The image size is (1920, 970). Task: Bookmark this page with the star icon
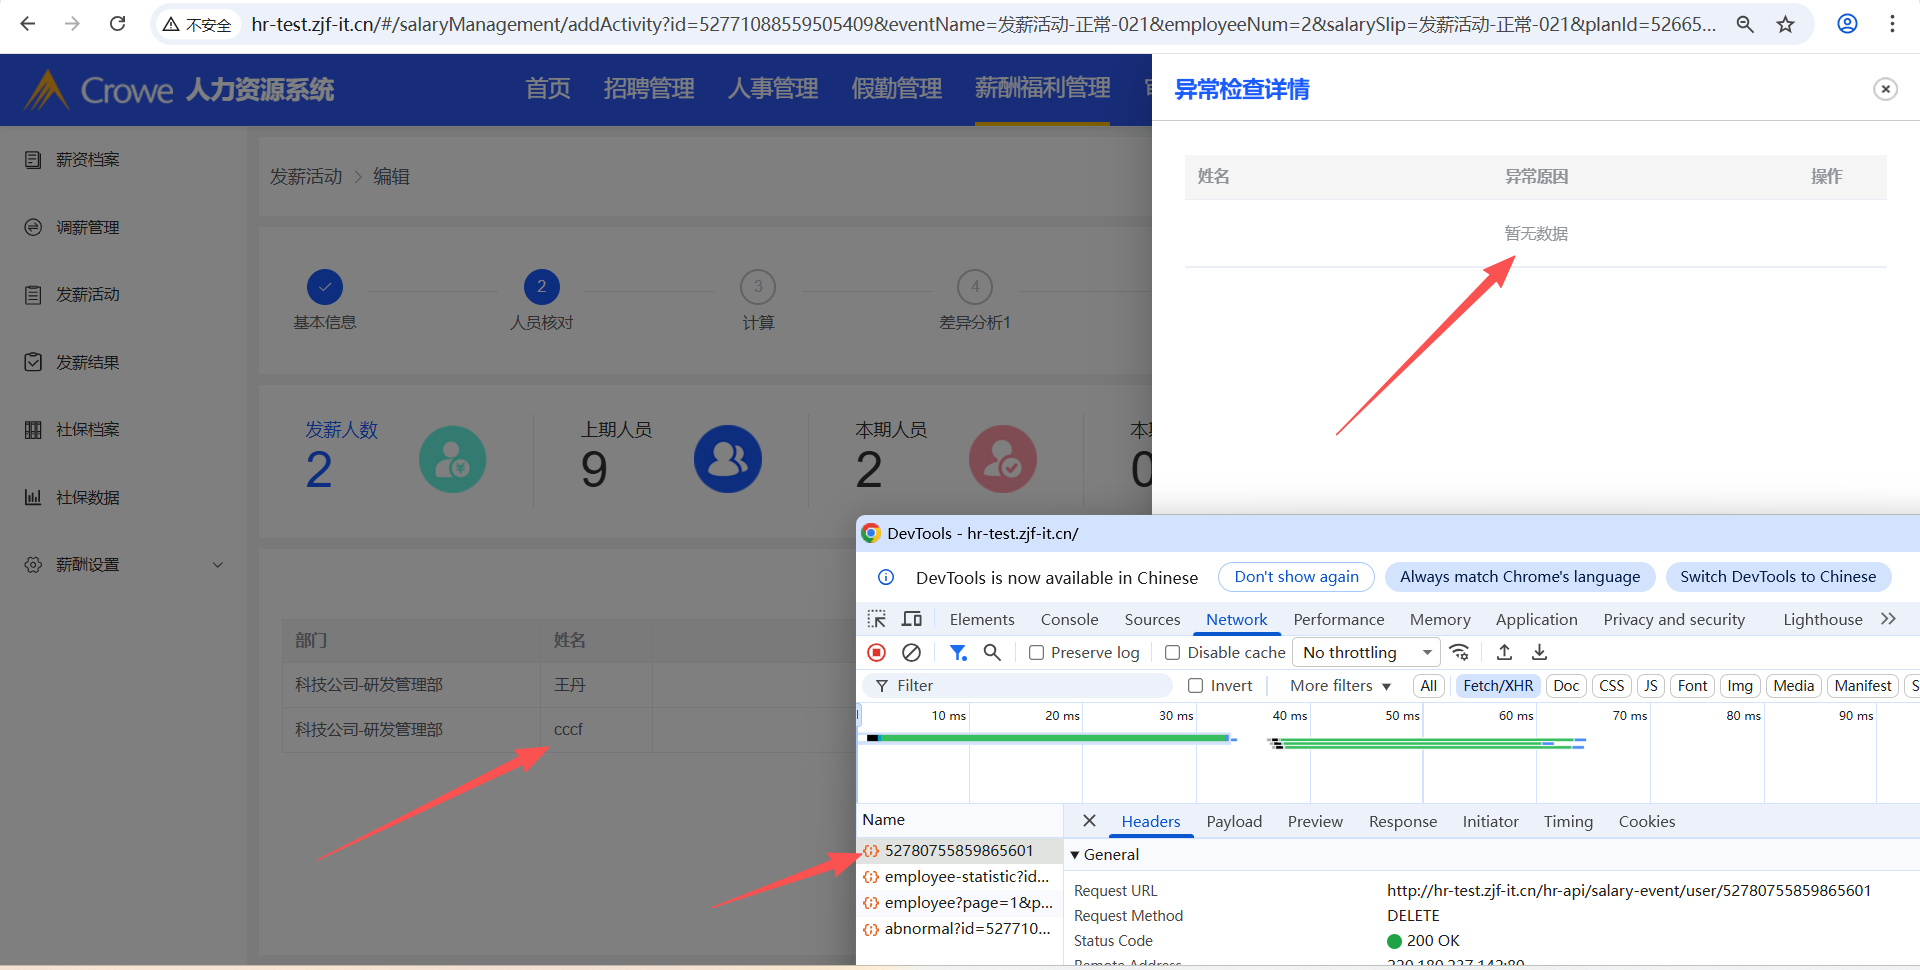1786,24
